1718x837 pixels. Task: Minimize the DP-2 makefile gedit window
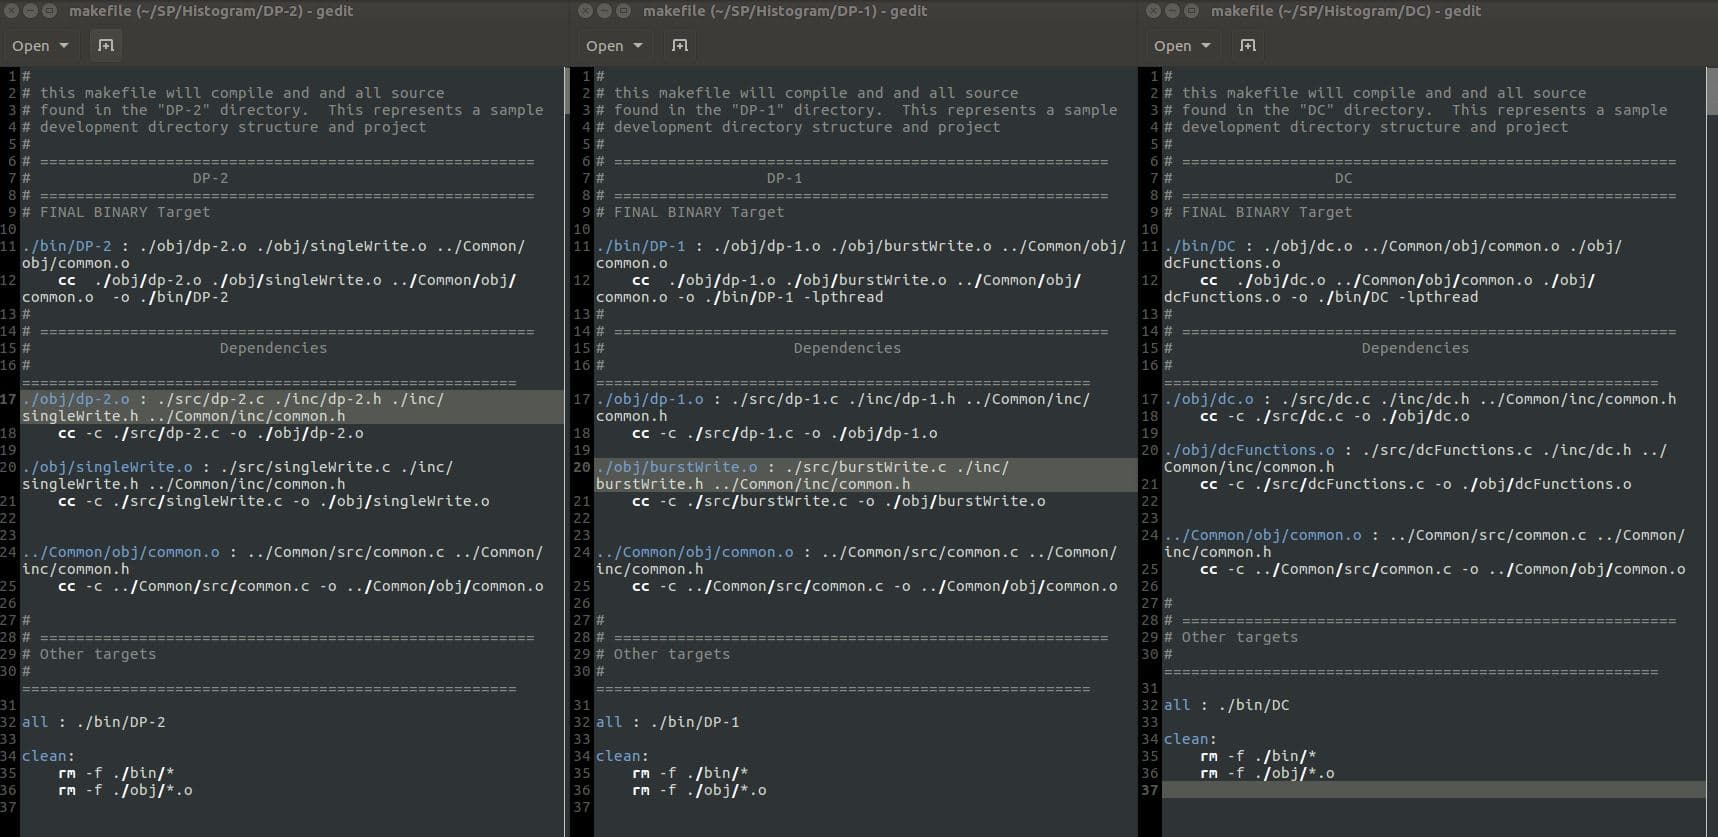[x=31, y=11]
